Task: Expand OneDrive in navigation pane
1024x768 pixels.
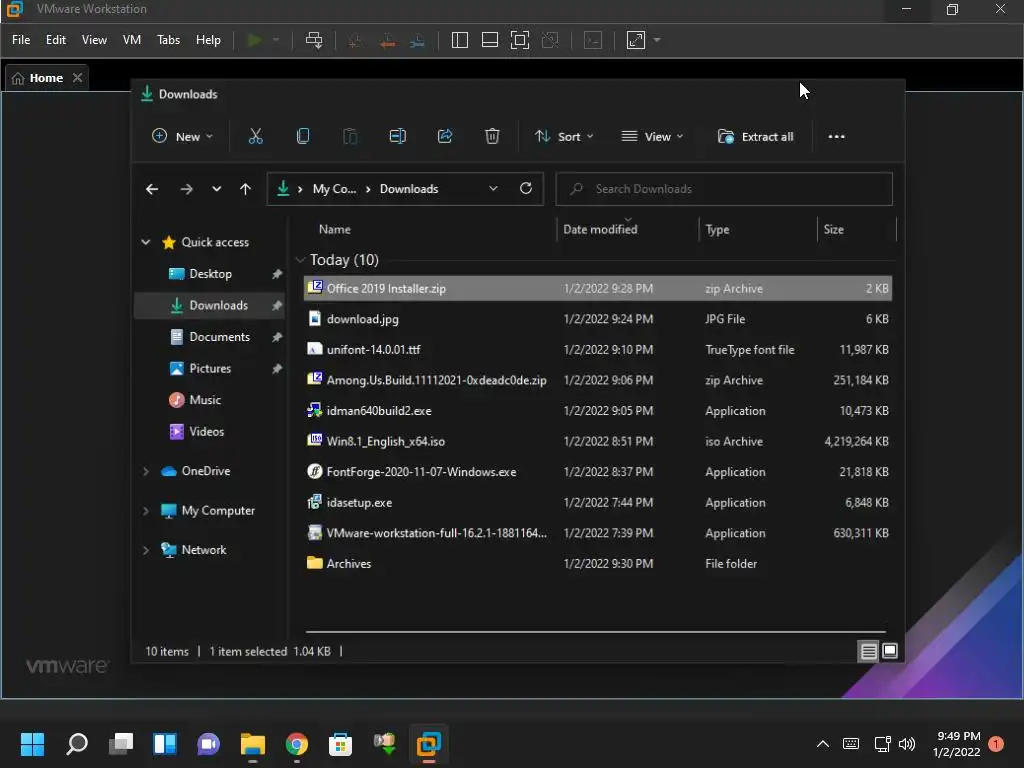Action: click(x=146, y=472)
